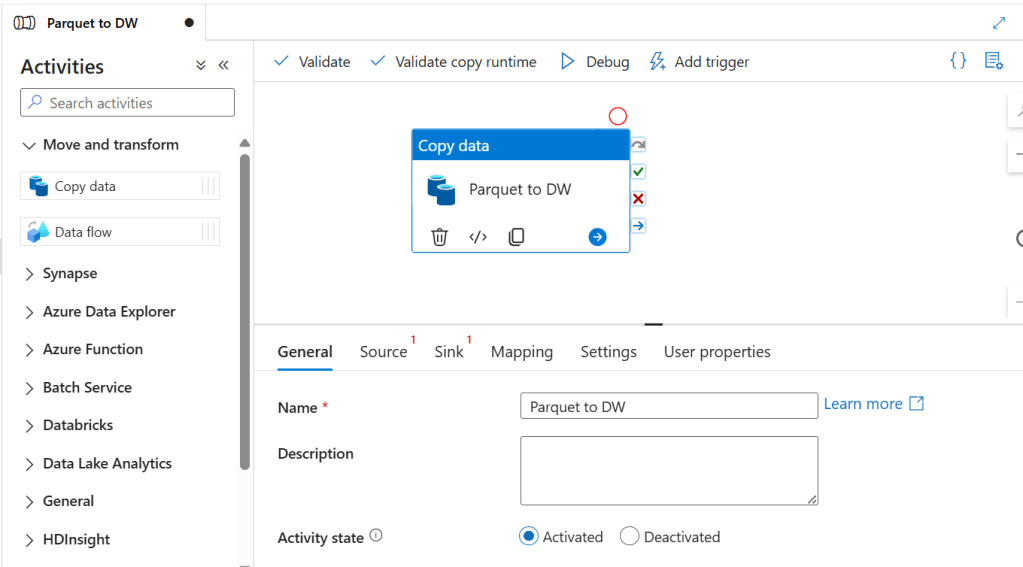Click the Activities list vertical scrollbar
This screenshot has height=567, width=1023.
click(245, 310)
